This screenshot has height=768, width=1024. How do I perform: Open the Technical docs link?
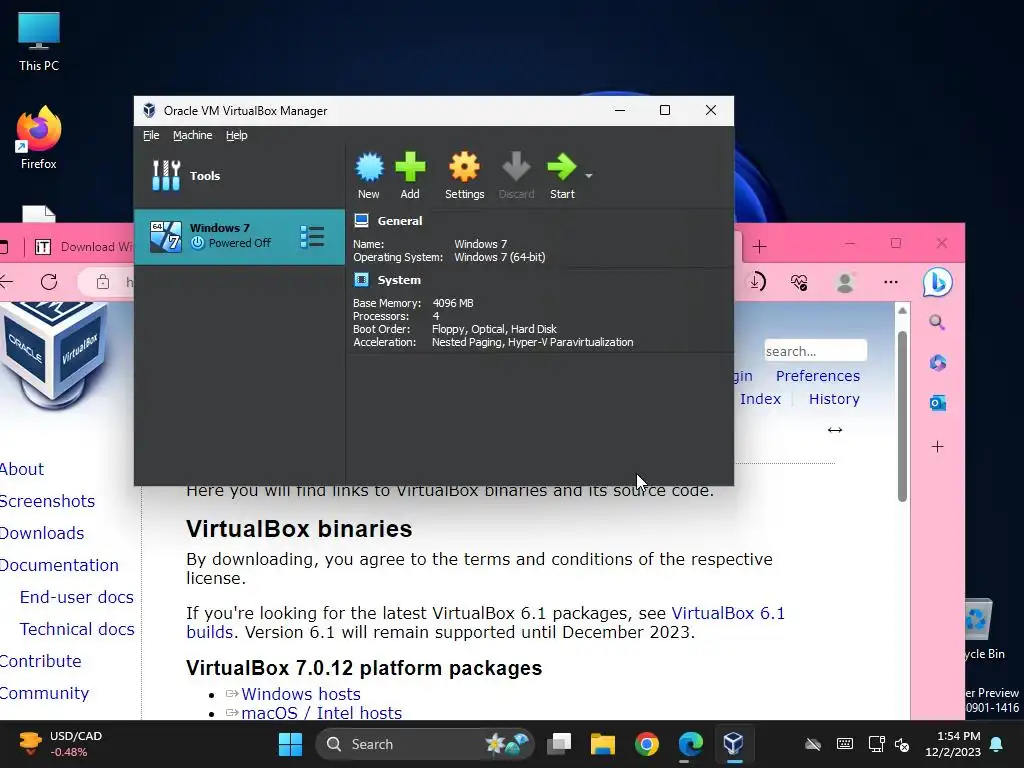coord(77,630)
